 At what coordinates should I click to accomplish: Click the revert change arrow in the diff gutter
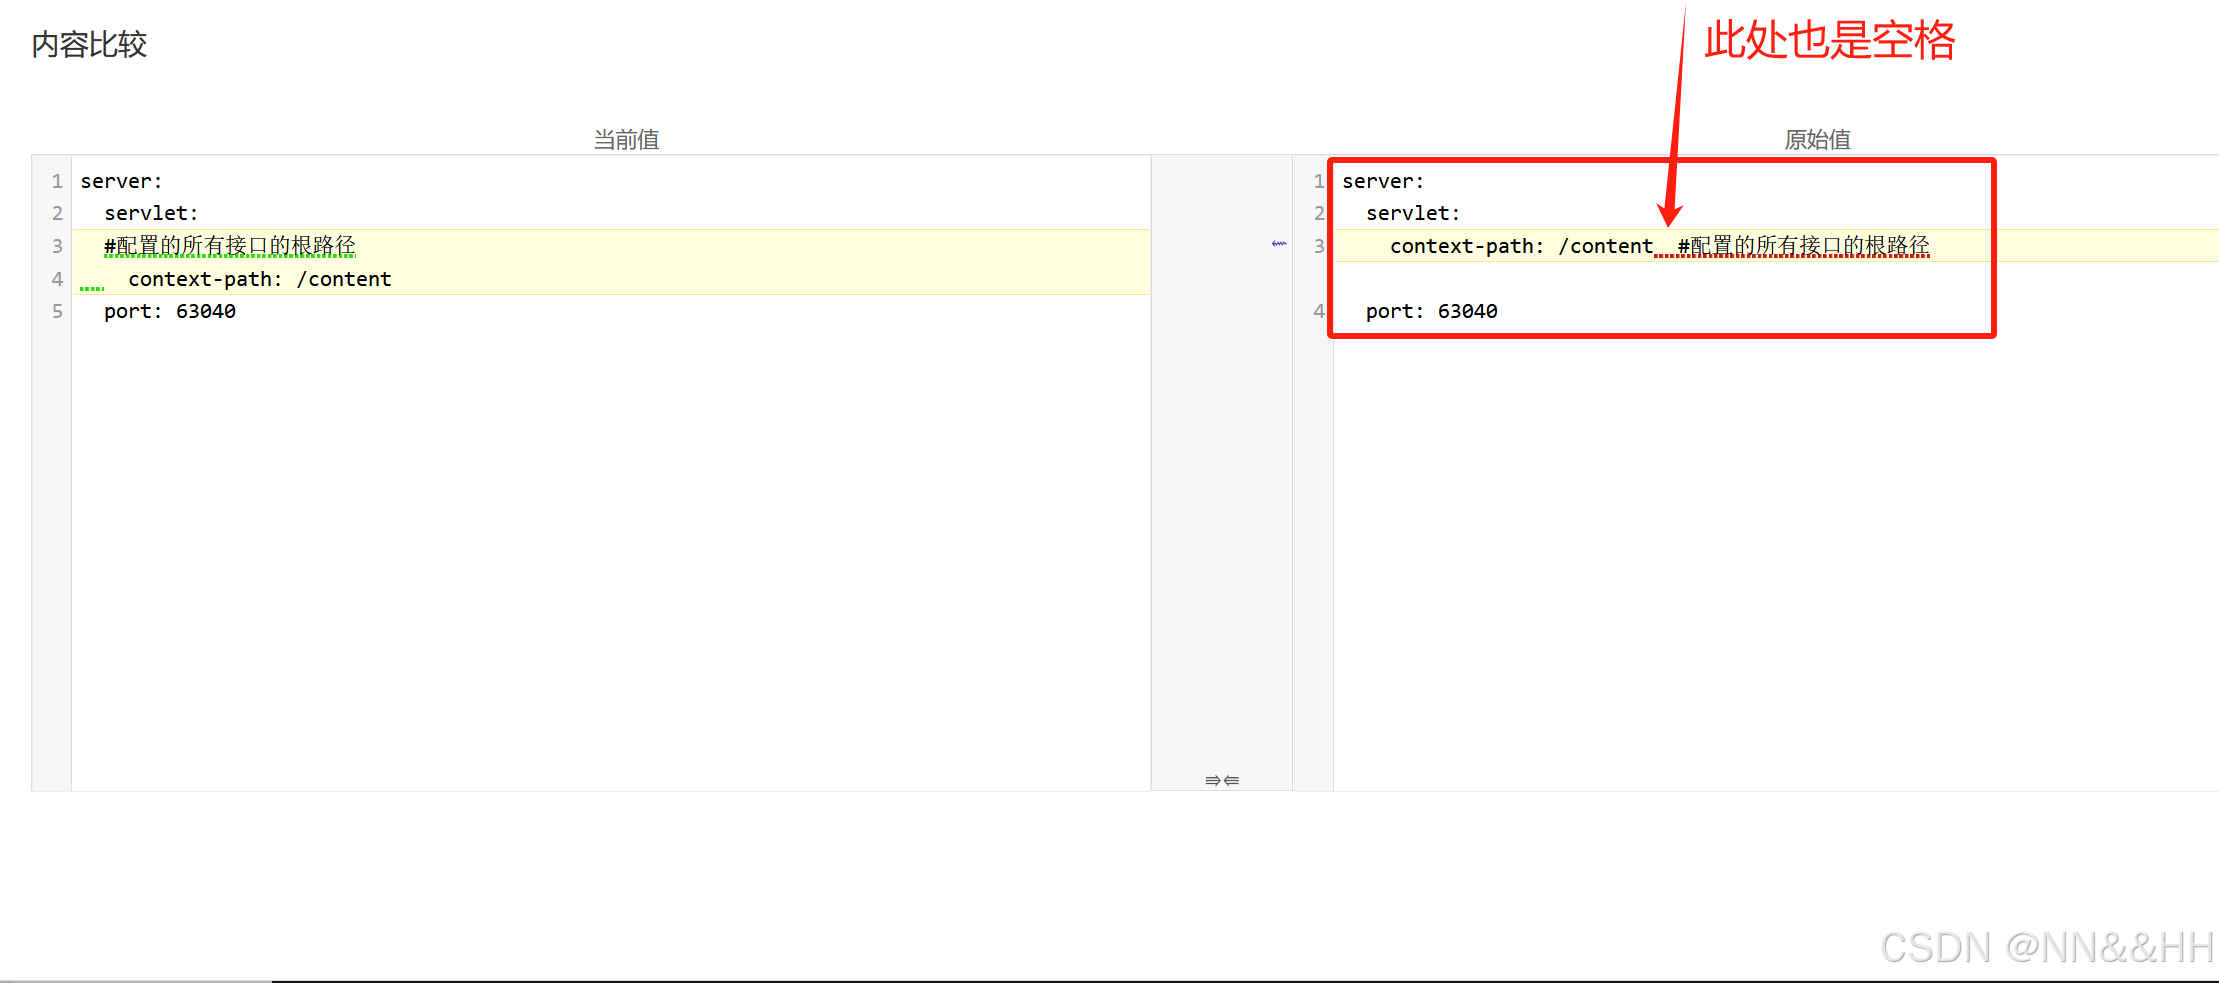[1279, 244]
